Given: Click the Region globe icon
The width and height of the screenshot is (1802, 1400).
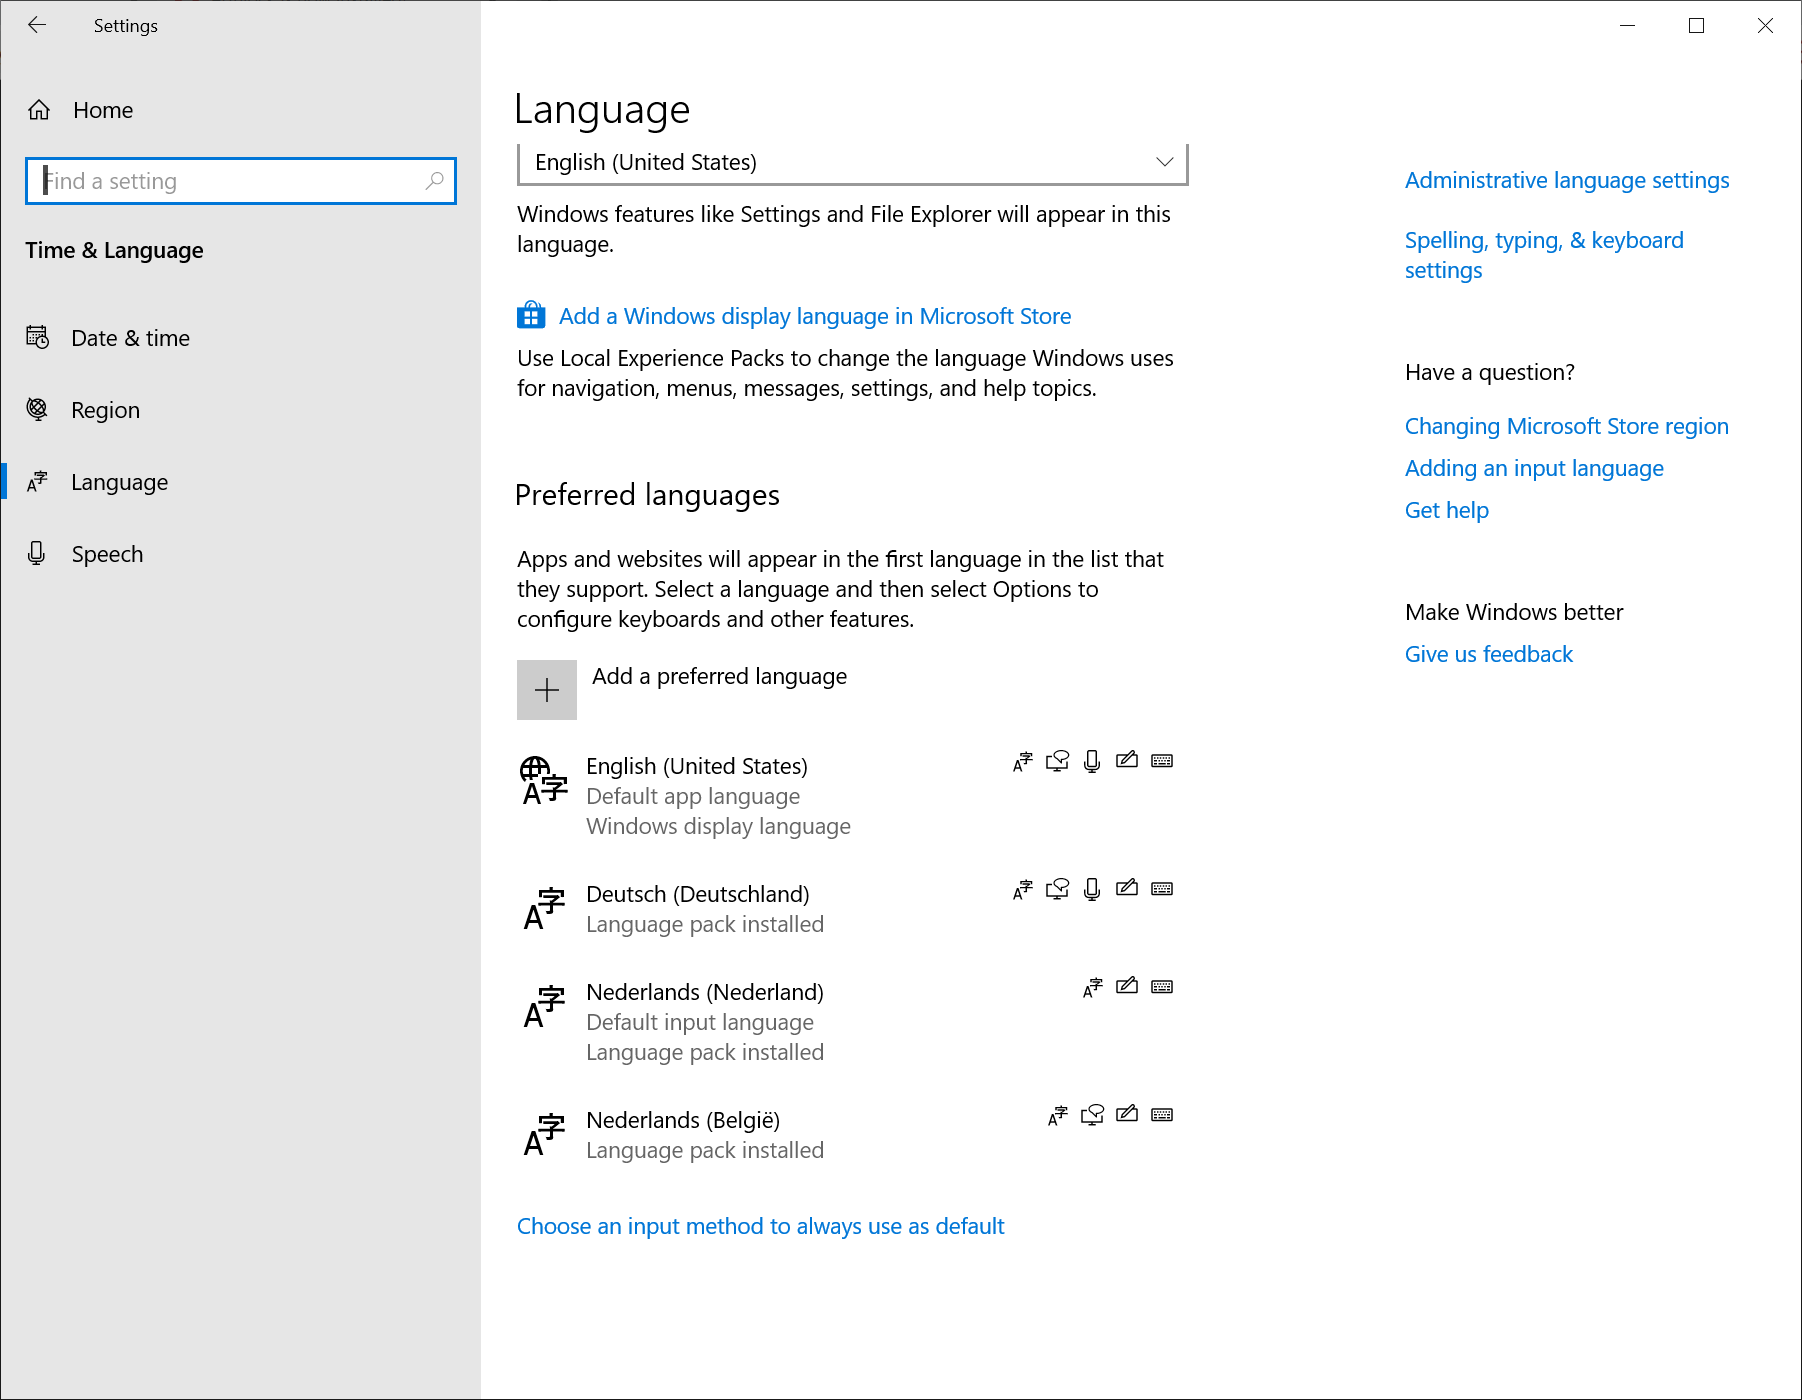Looking at the screenshot, I should [x=37, y=409].
